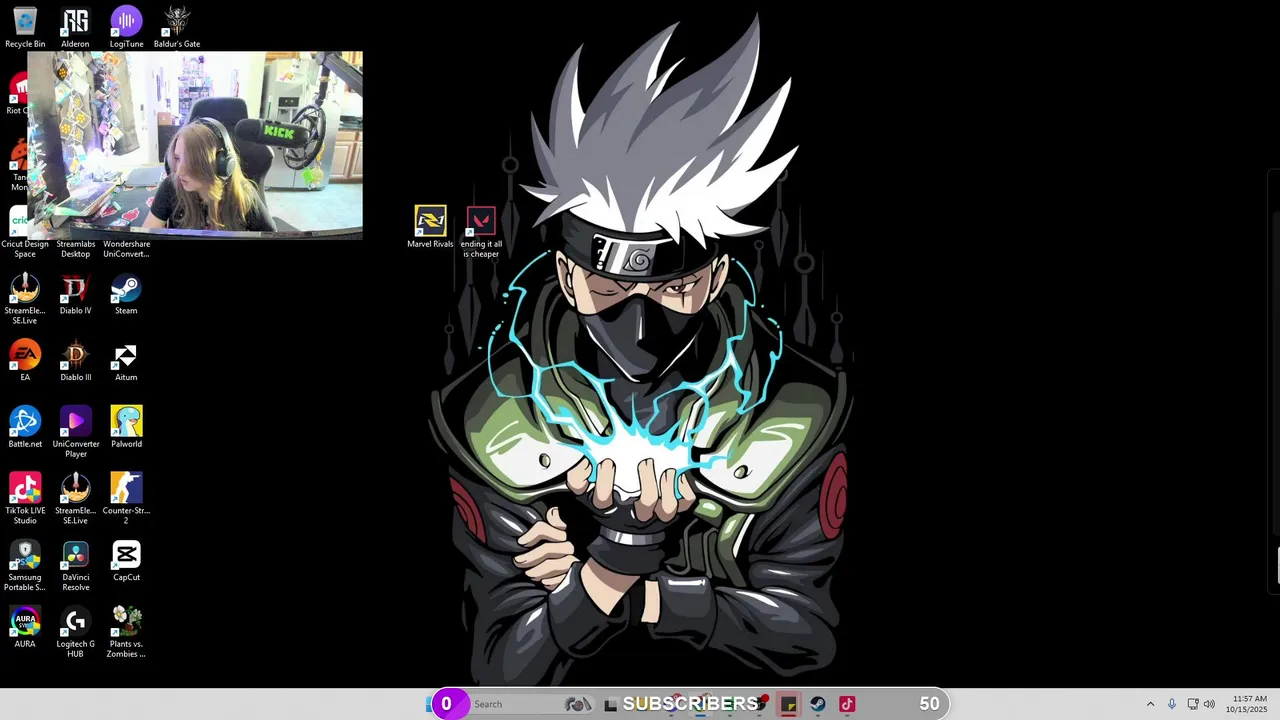
Task: Select the Battle.net desktop shortcut
Action: pyautogui.click(x=25, y=428)
